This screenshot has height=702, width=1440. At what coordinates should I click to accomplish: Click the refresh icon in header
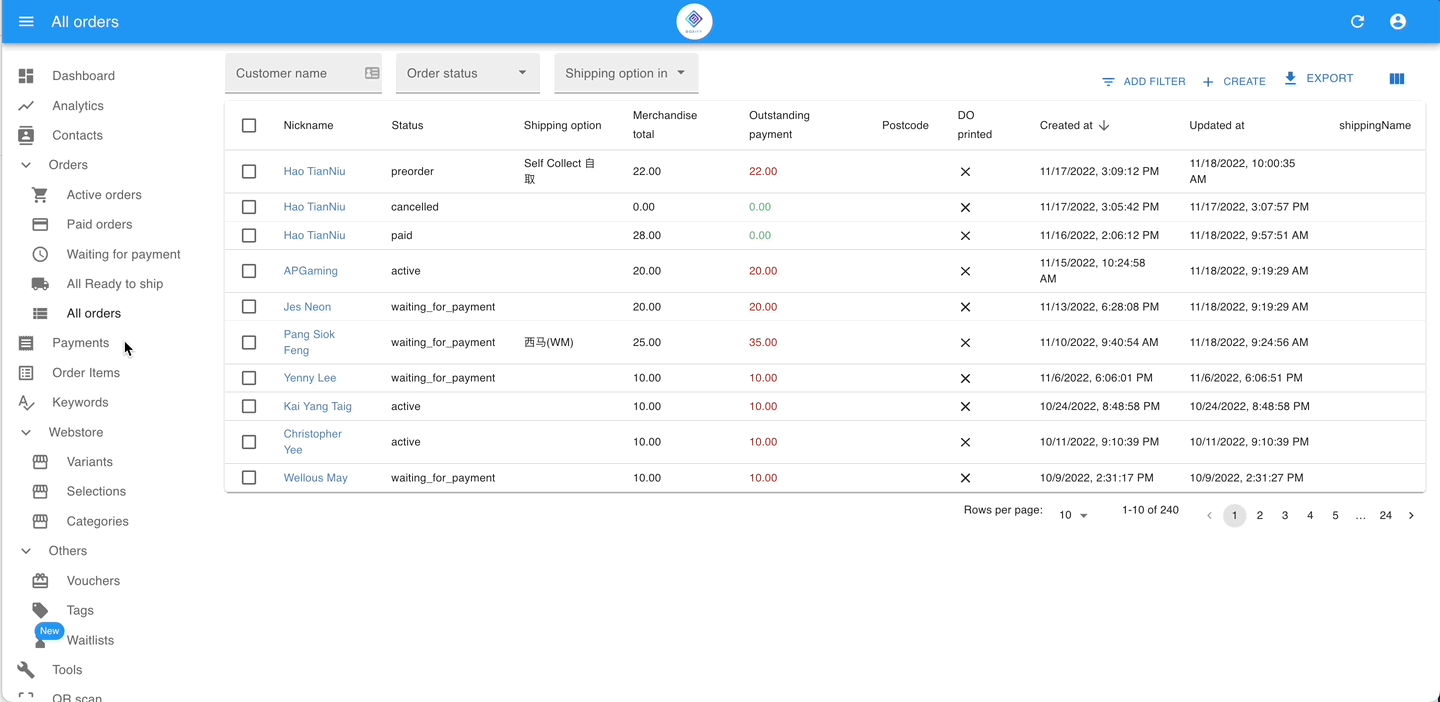(x=1357, y=22)
